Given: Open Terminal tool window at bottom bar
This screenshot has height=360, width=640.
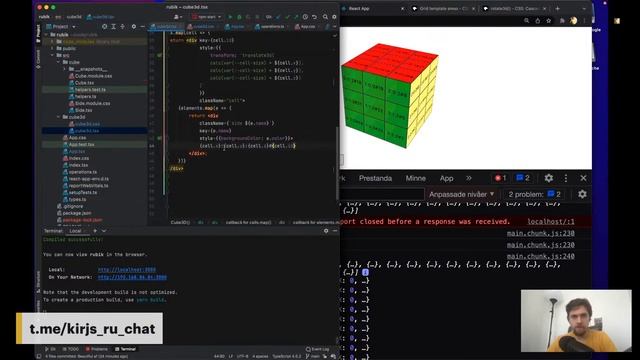Looking at the screenshot, I should [x=125, y=349].
